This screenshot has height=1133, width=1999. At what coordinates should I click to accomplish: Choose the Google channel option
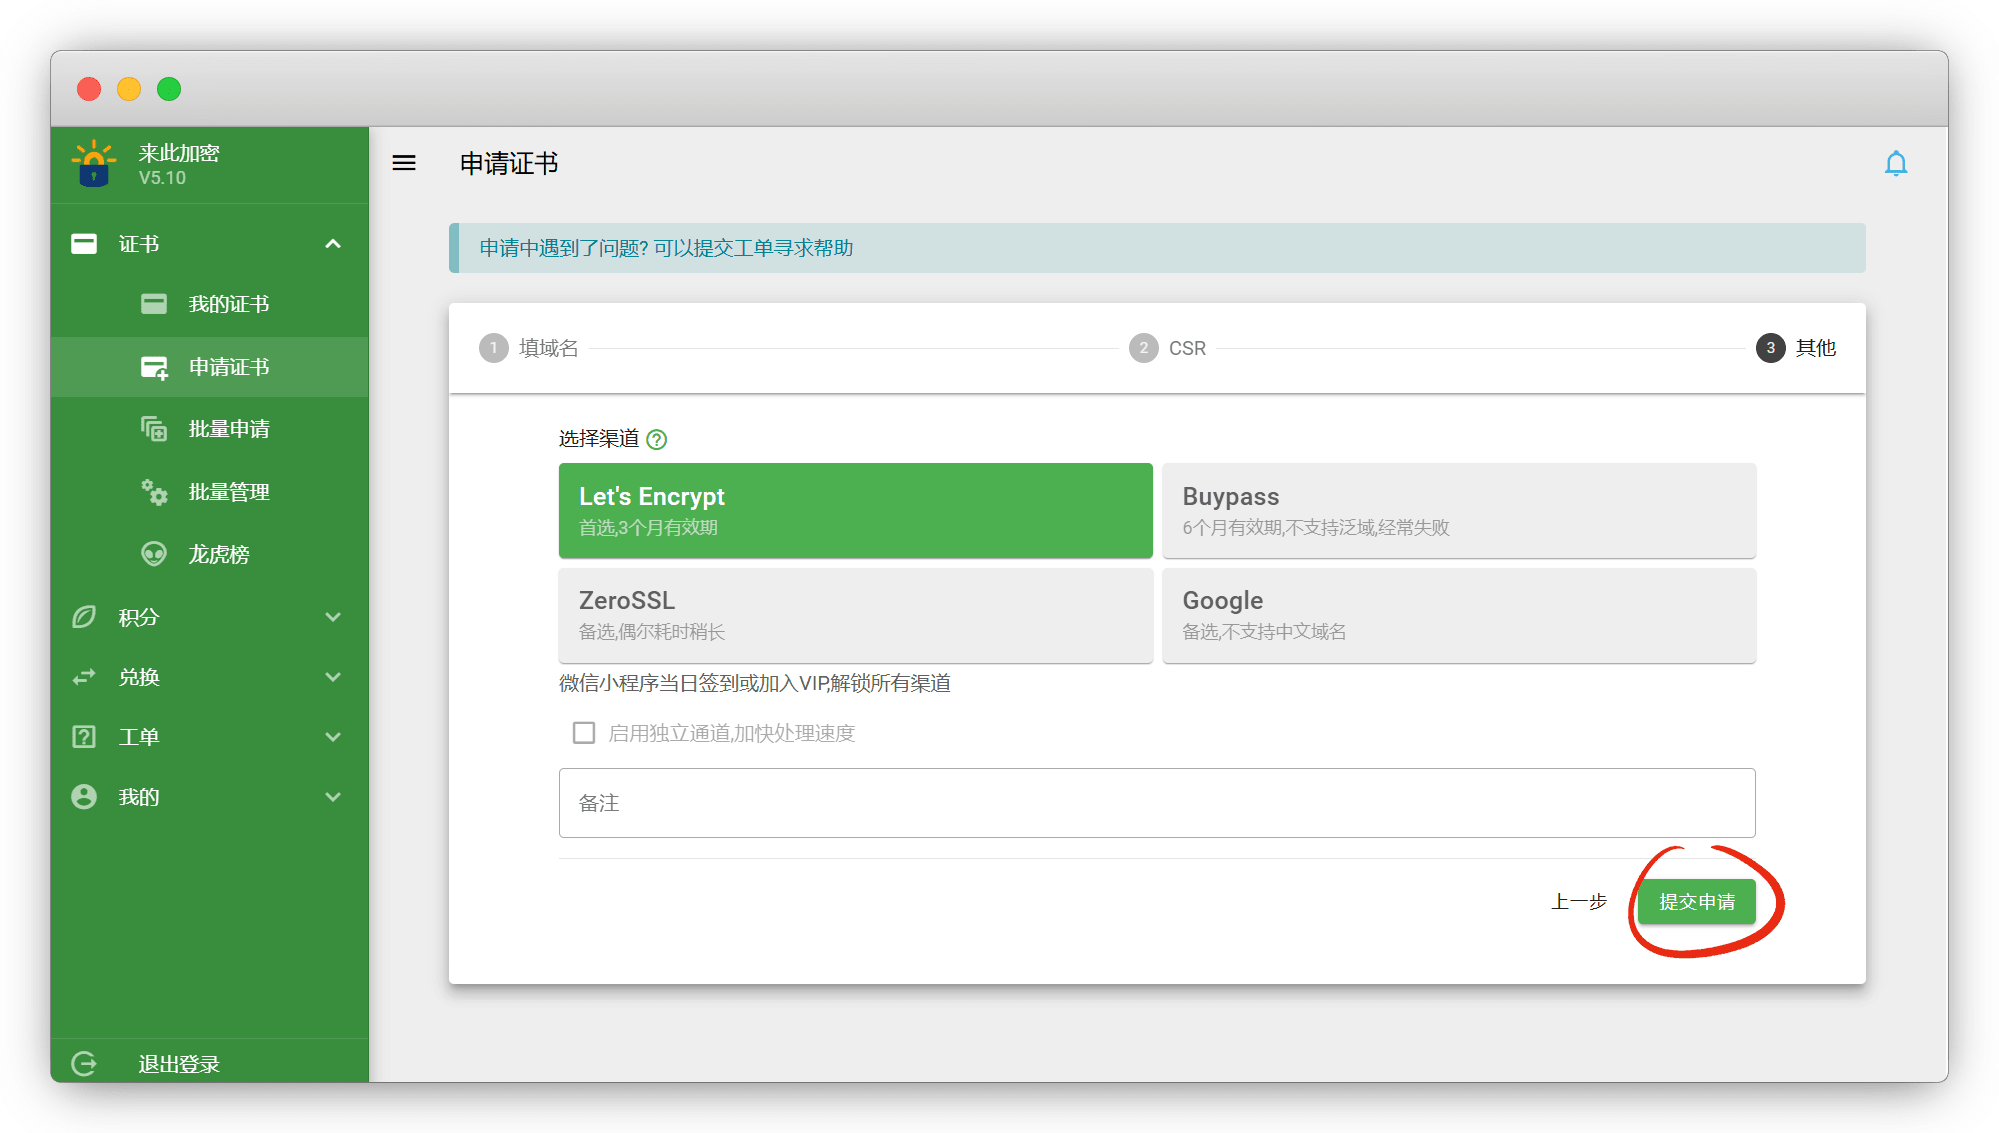[1458, 614]
